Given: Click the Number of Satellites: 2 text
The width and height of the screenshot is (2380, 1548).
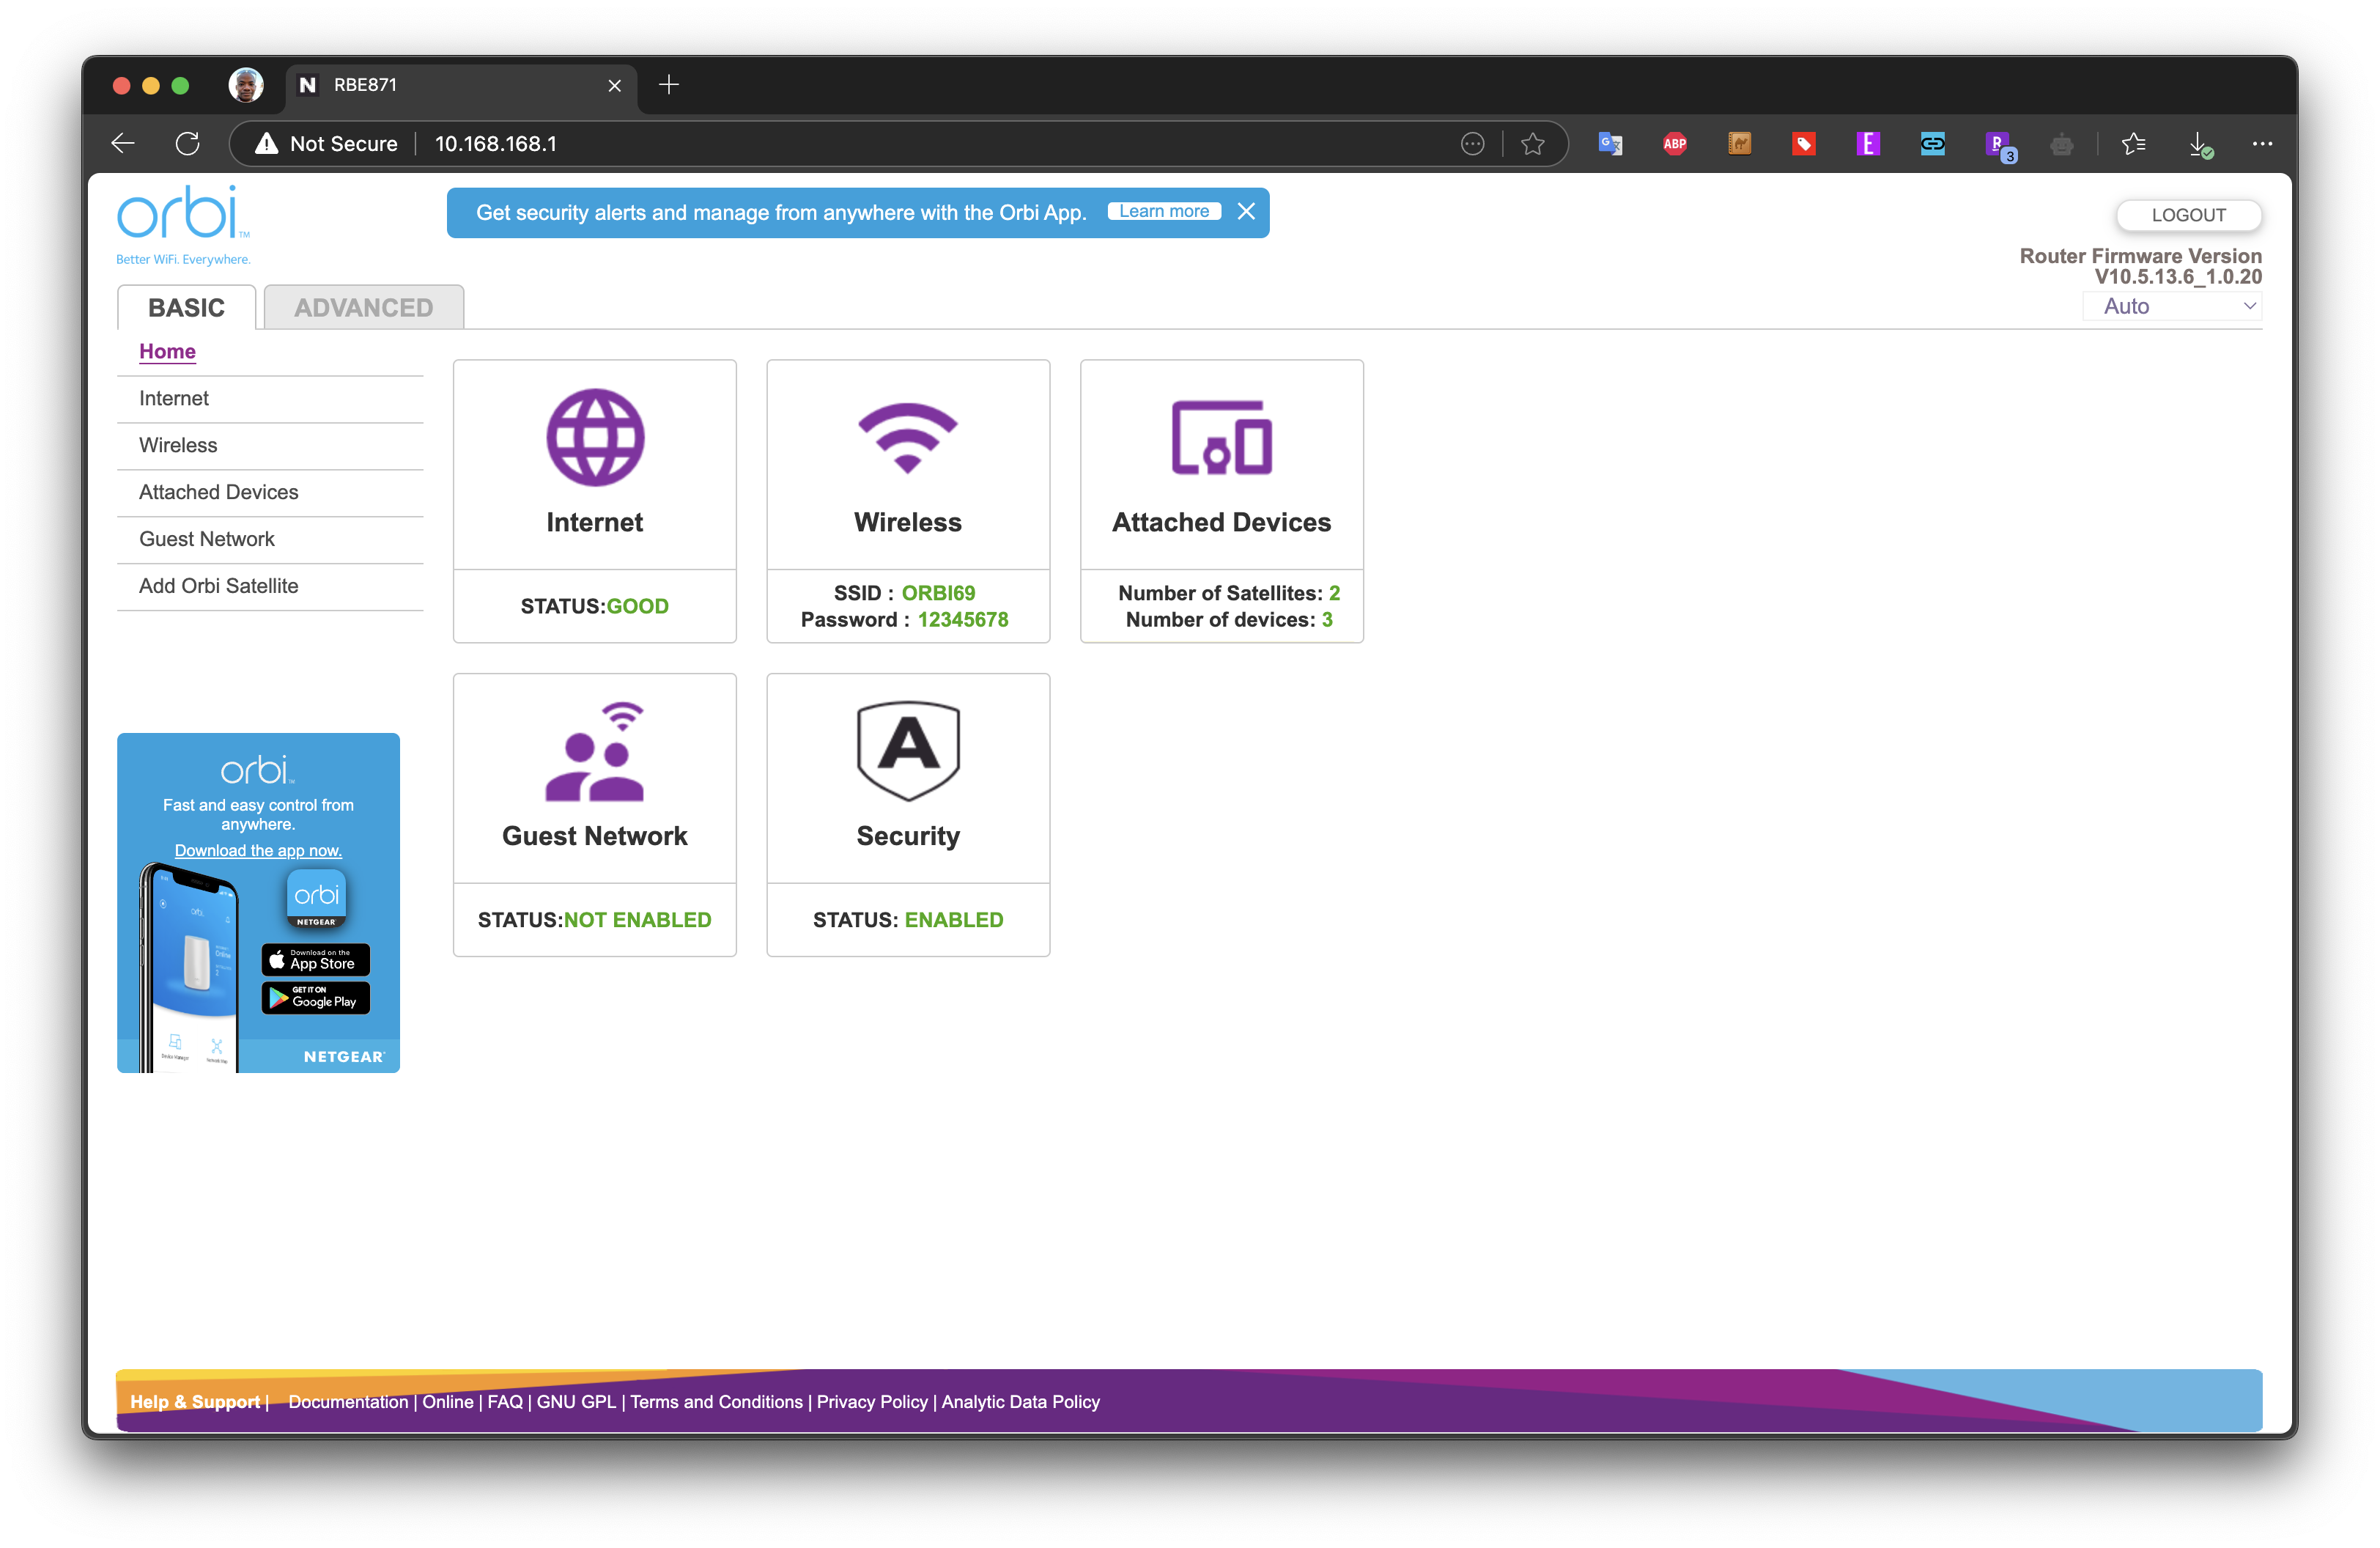Looking at the screenshot, I should click(1229, 593).
